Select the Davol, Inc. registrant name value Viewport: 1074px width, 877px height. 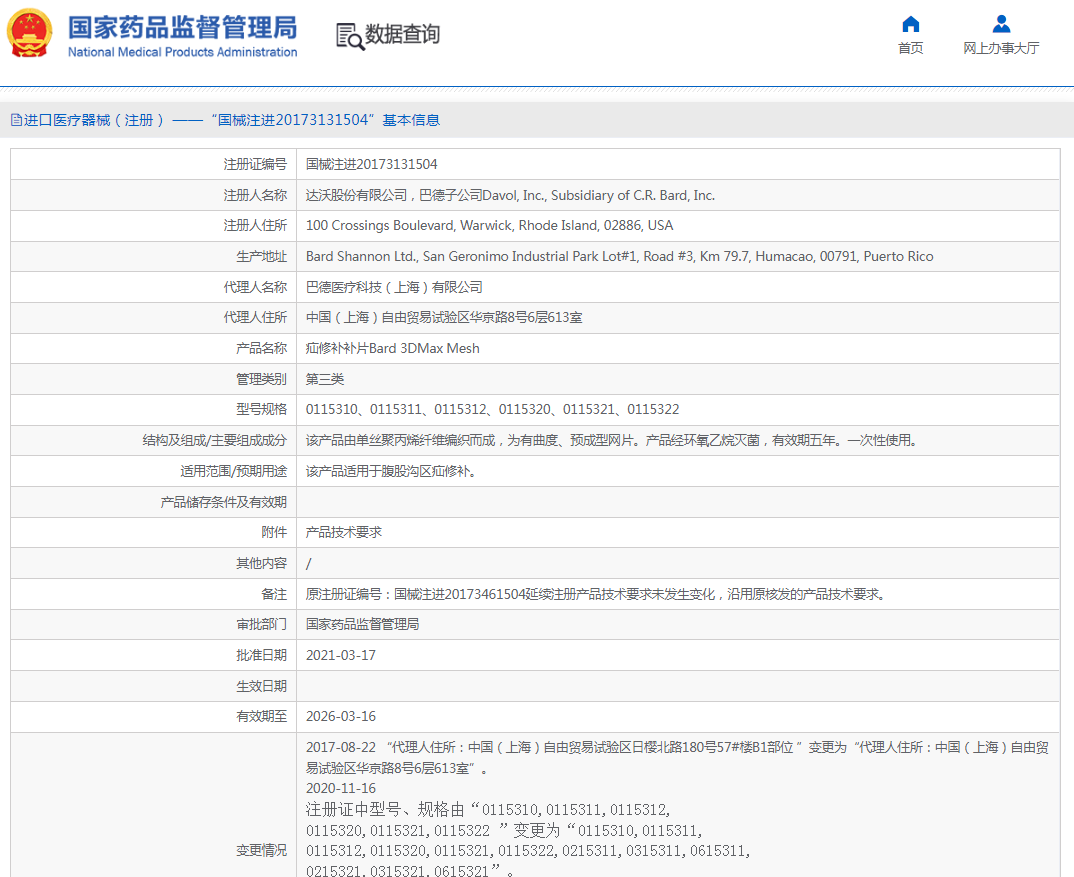(x=510, y=195)
